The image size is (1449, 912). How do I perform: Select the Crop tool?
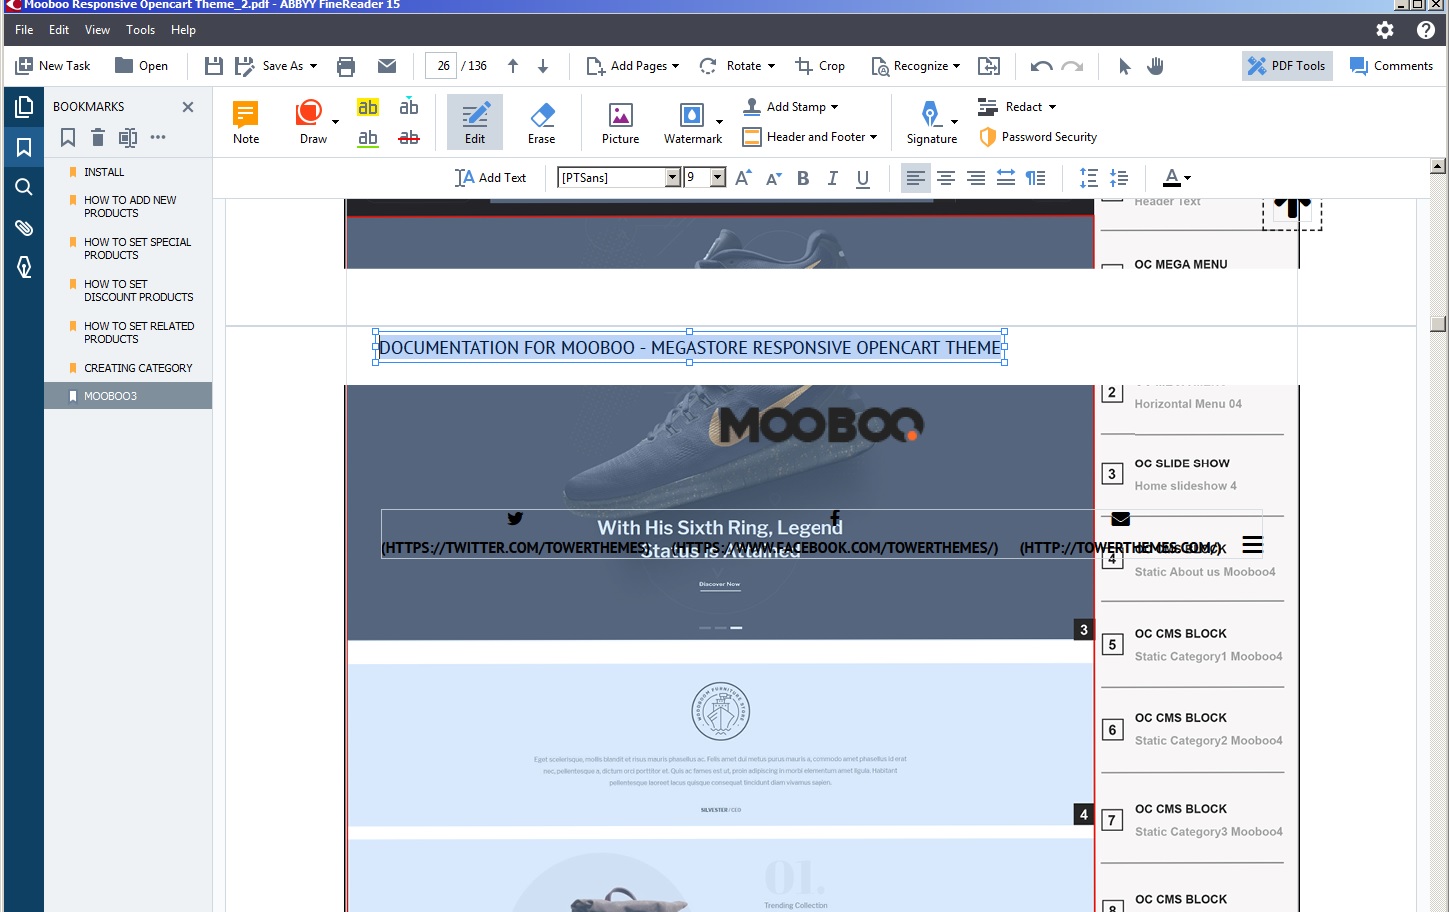820,66
